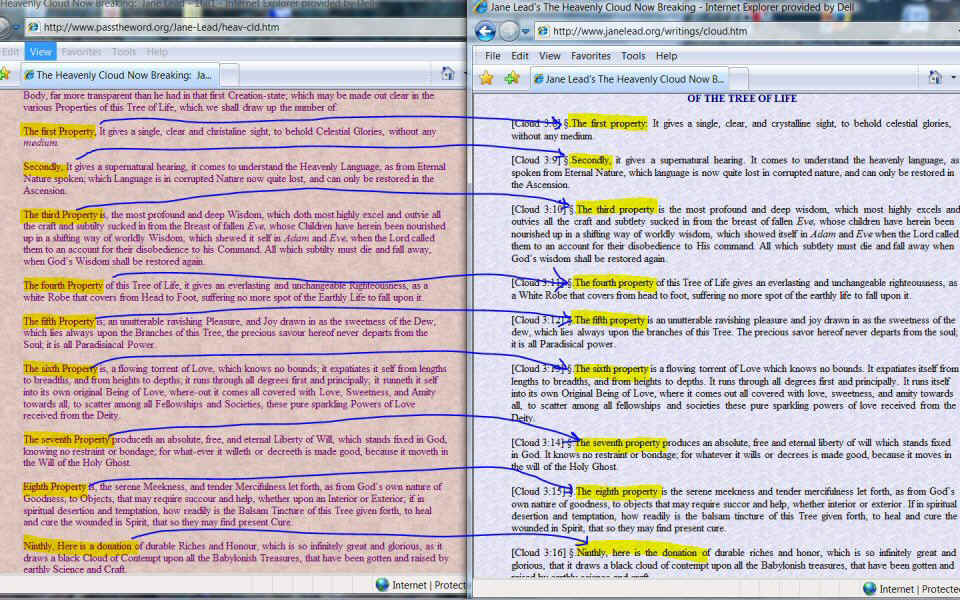Click 'The third Property' text in left page

[x=61, y=214]
